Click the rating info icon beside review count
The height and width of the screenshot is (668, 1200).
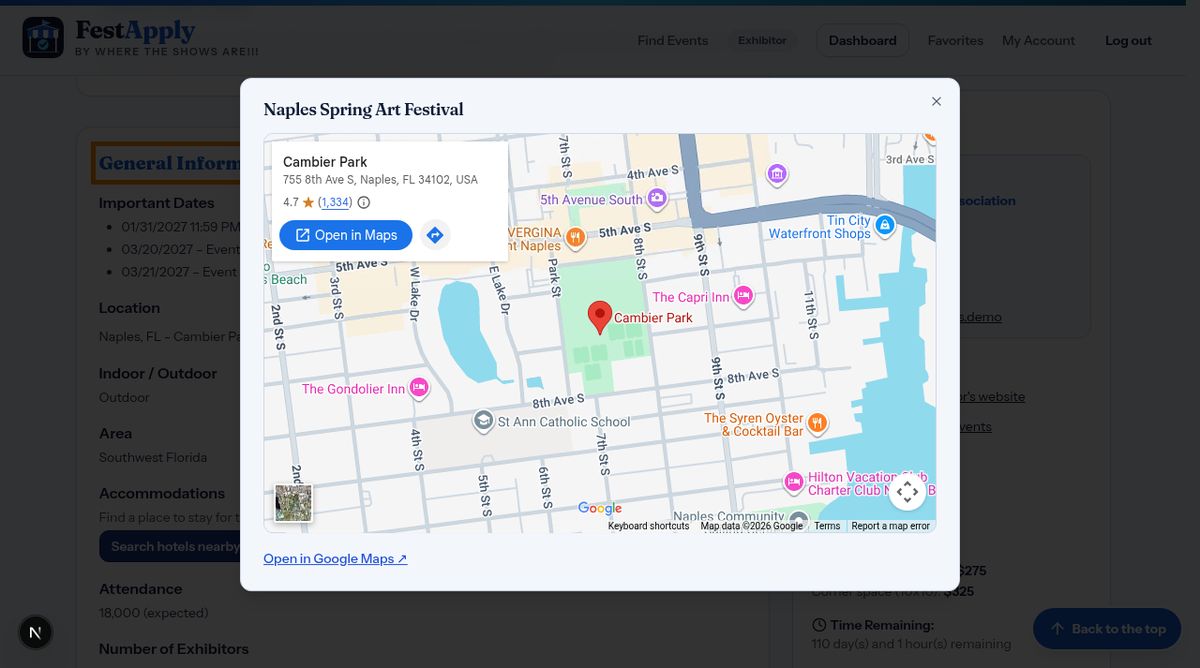pos(364,202)
